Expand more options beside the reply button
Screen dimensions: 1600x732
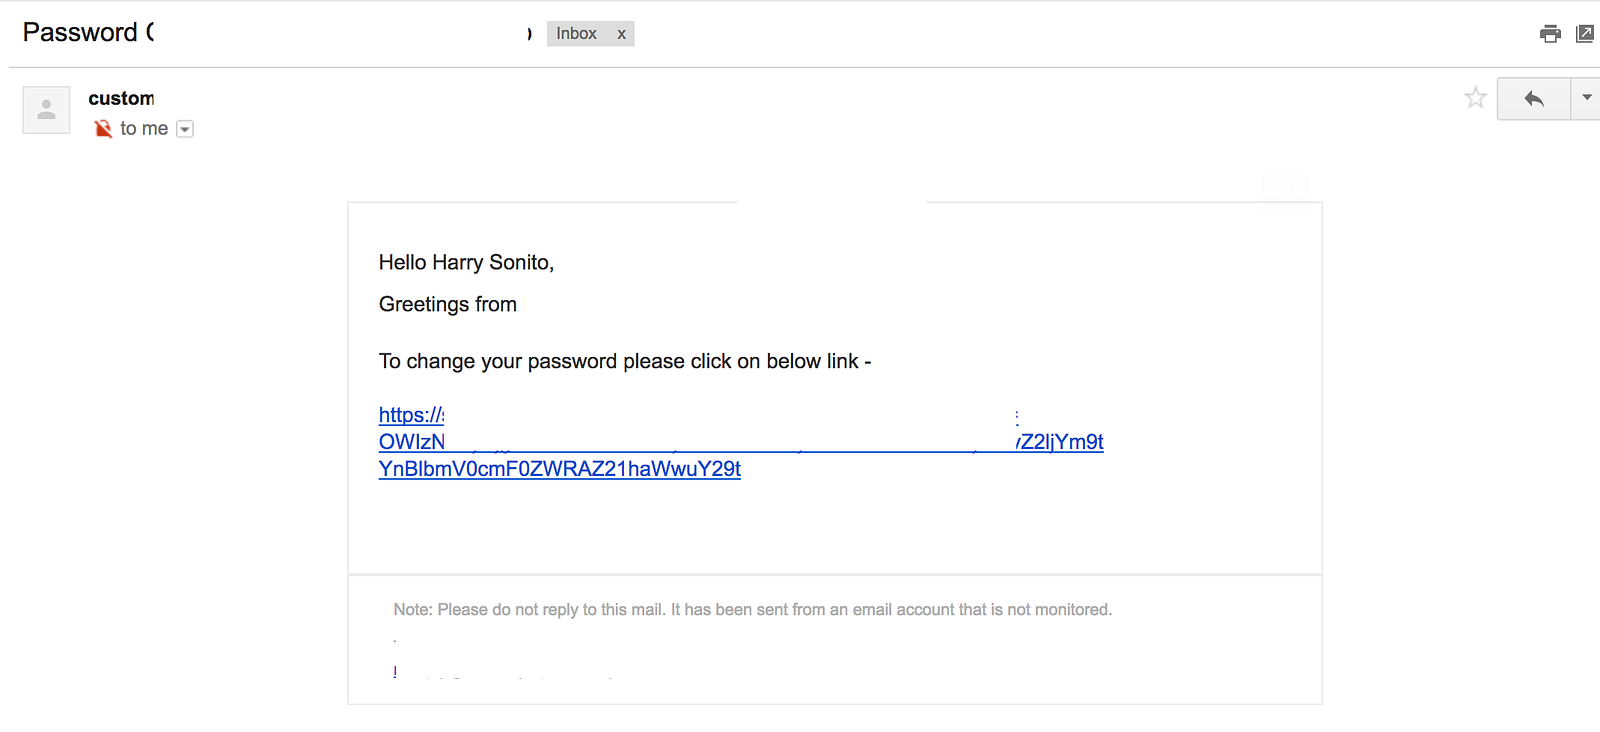[x=1586, y=98]
